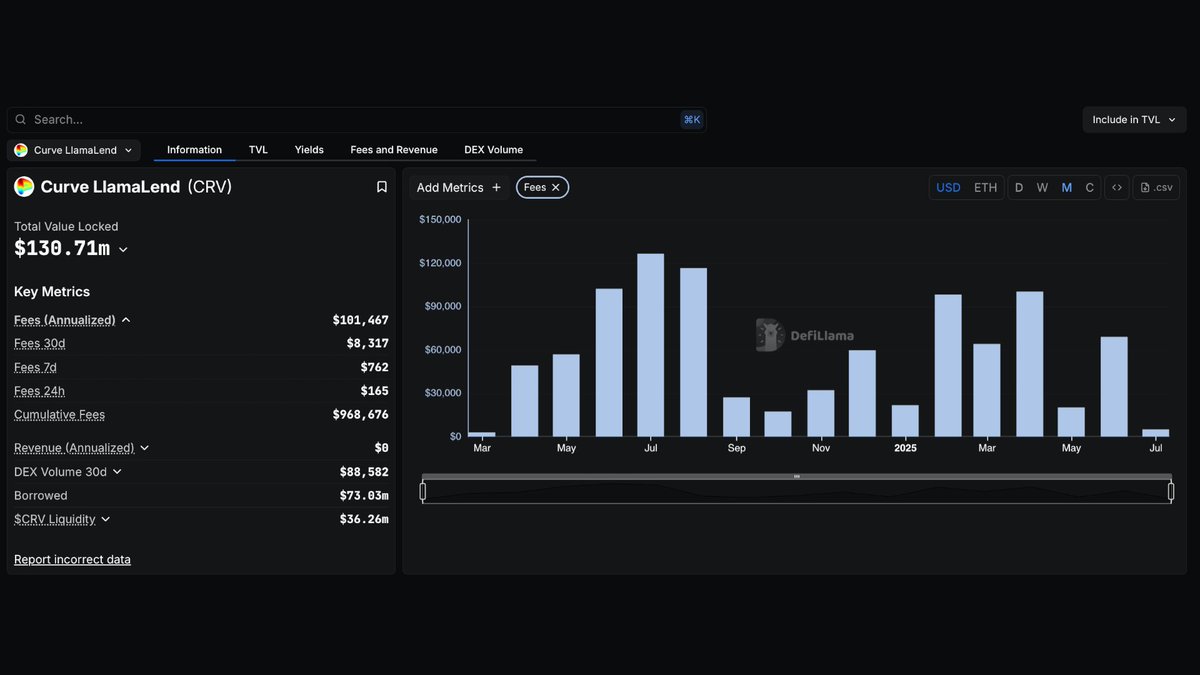The image size is (1200, 675).
Task: Click the Curve LlamaLend logo in header
Action: pos(24,187)
